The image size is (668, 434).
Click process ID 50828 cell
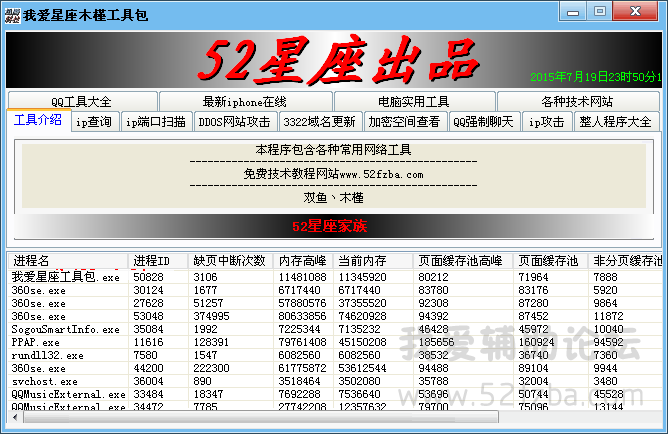148,277
